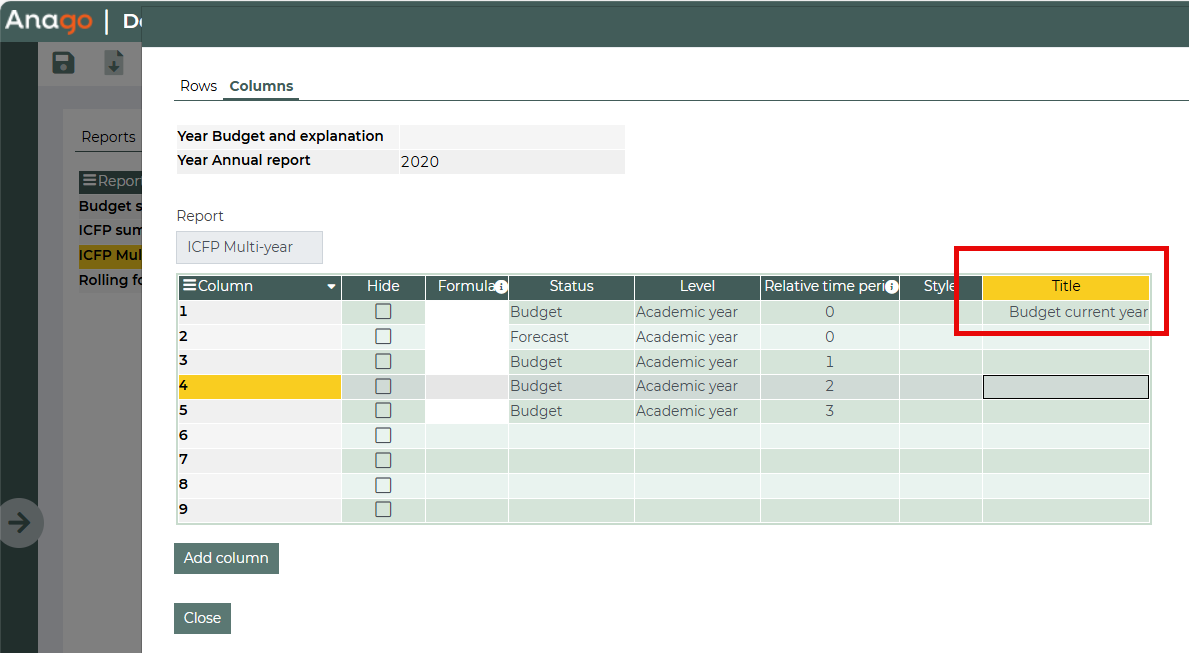Click the Year Annual report 2020 field
This screenshot has height=653, width=1189.
point(511,161)
